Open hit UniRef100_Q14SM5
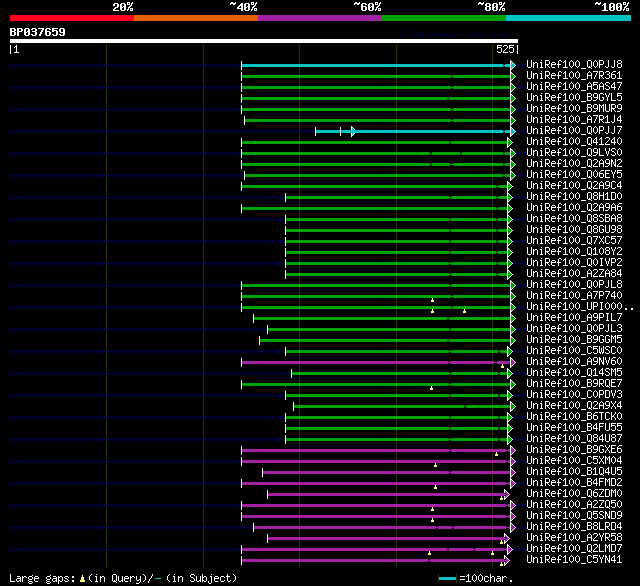 (x=574, y=373)
